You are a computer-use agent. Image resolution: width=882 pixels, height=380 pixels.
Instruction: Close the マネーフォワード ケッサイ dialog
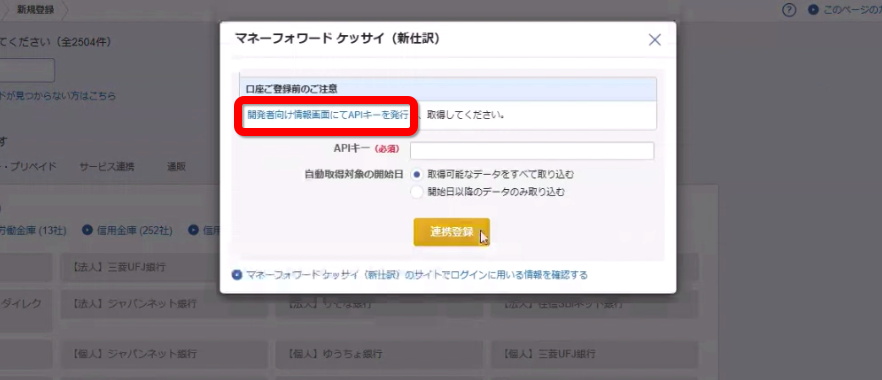point(654,40)
